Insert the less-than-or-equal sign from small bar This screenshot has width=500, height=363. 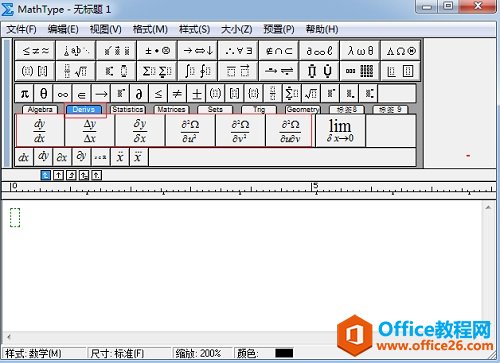point(158,93)
